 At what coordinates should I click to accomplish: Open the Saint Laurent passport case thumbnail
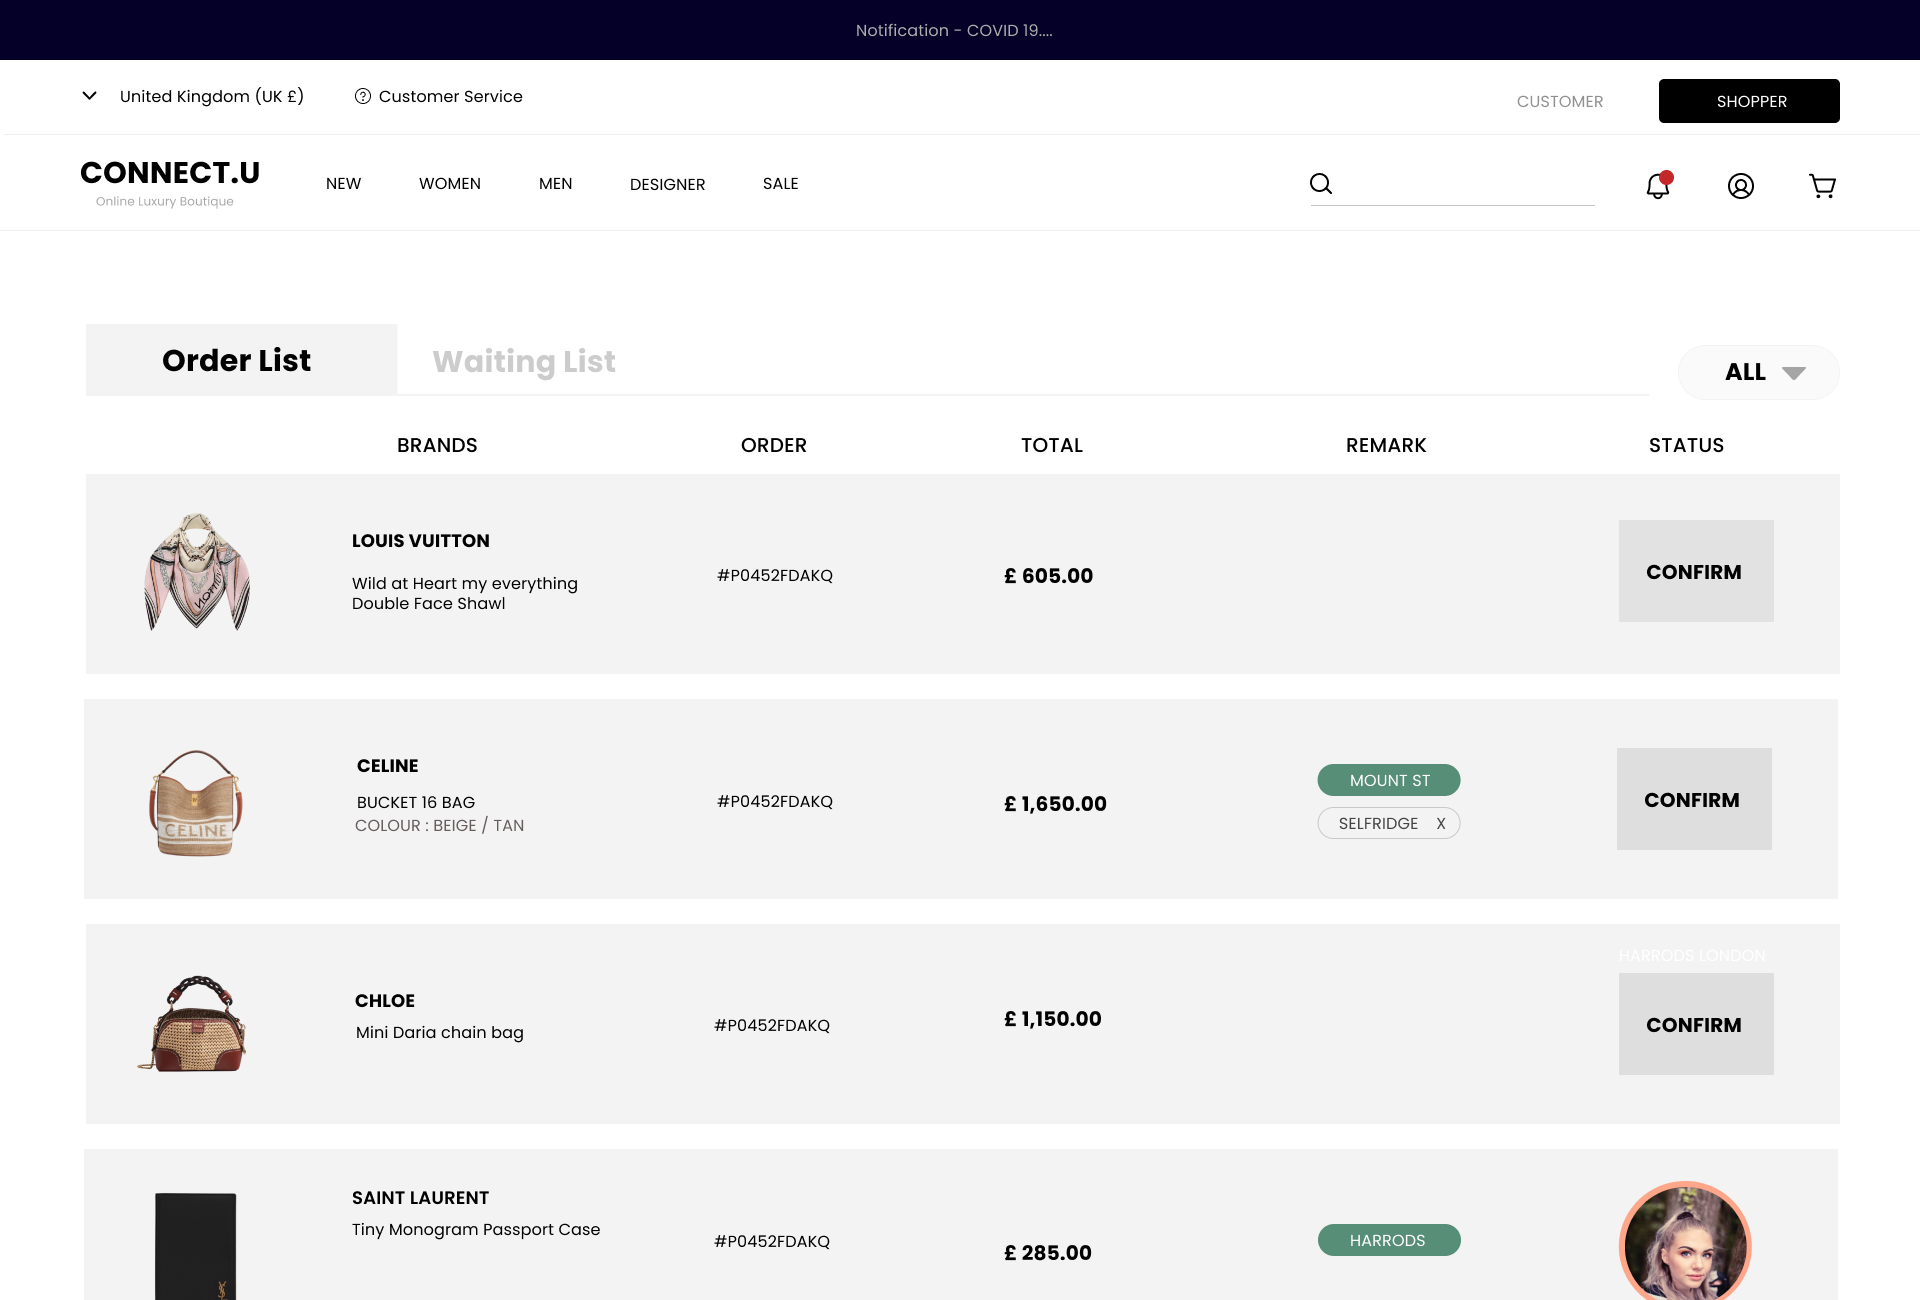pos(196,1245)
